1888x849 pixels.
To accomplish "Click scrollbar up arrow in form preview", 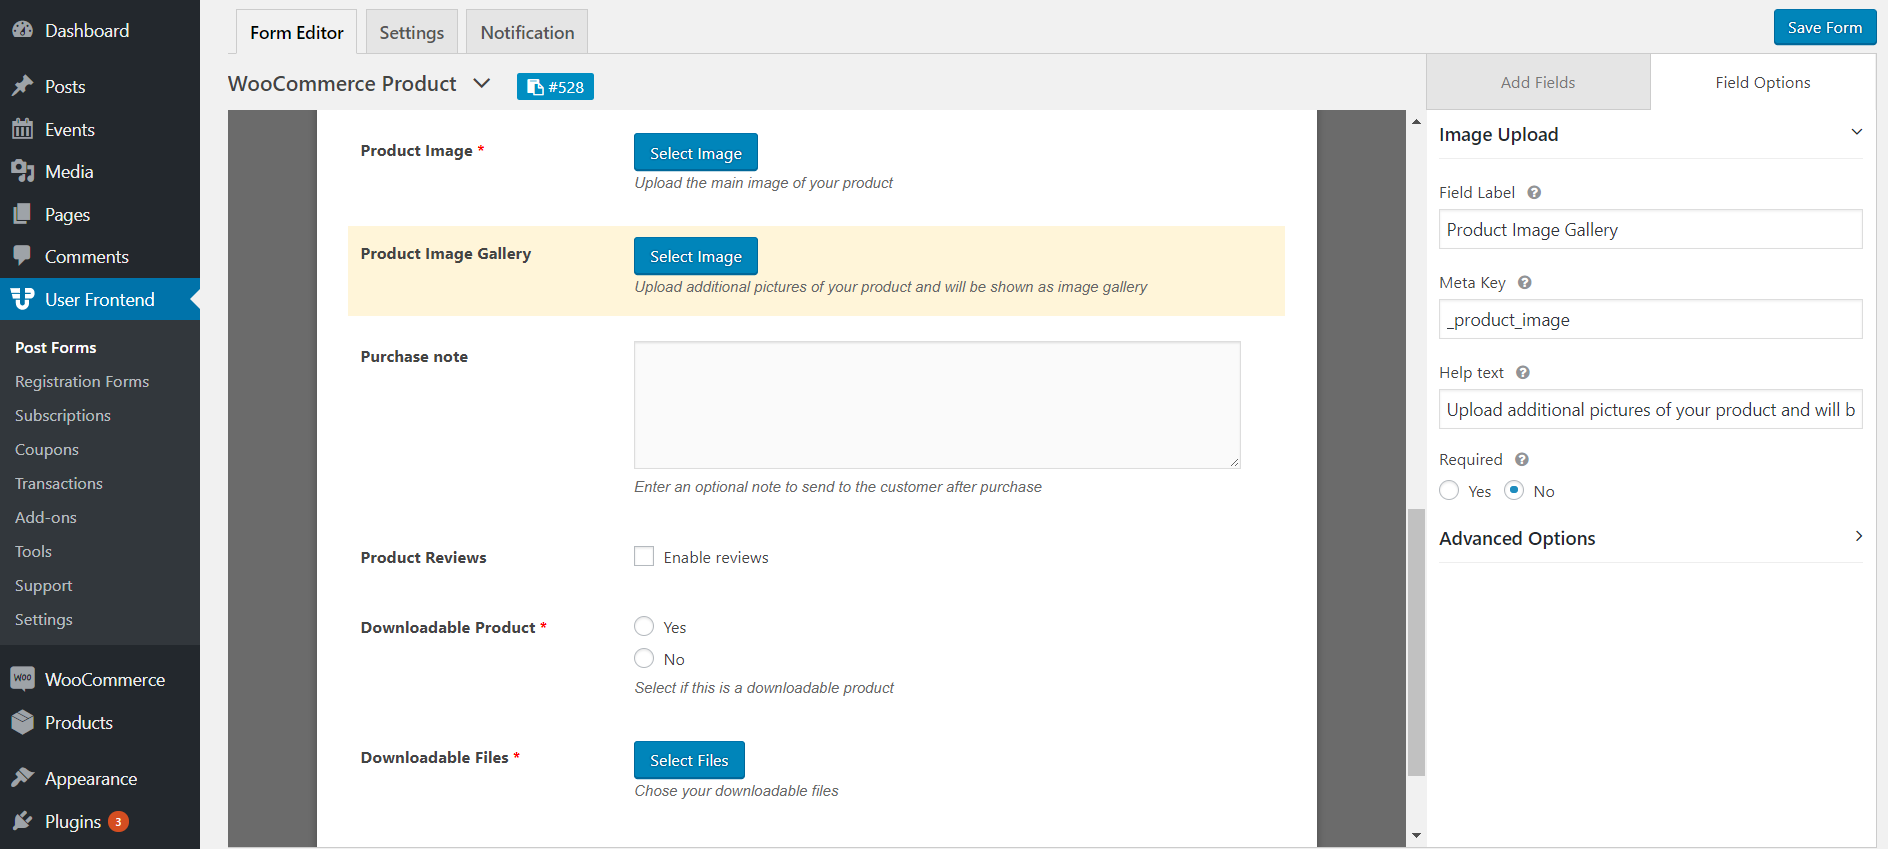I will click(x=1416, y=121).
